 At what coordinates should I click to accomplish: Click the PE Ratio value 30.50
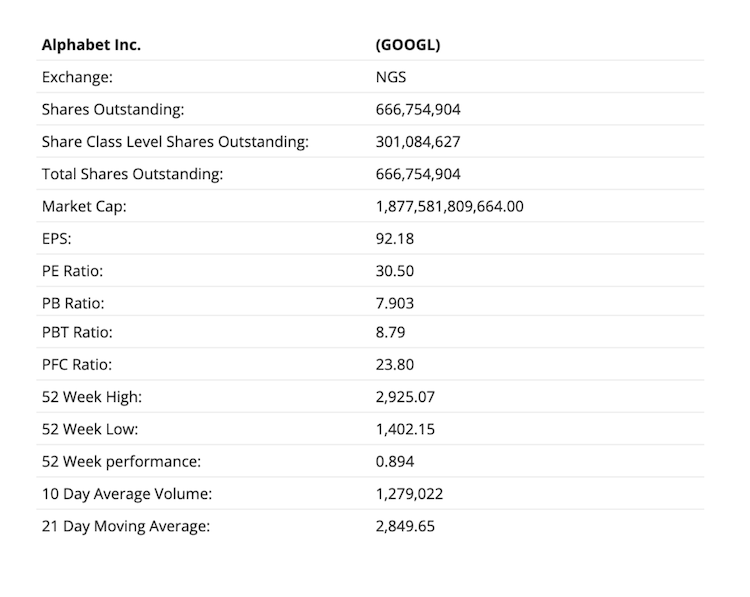(394, 271)
